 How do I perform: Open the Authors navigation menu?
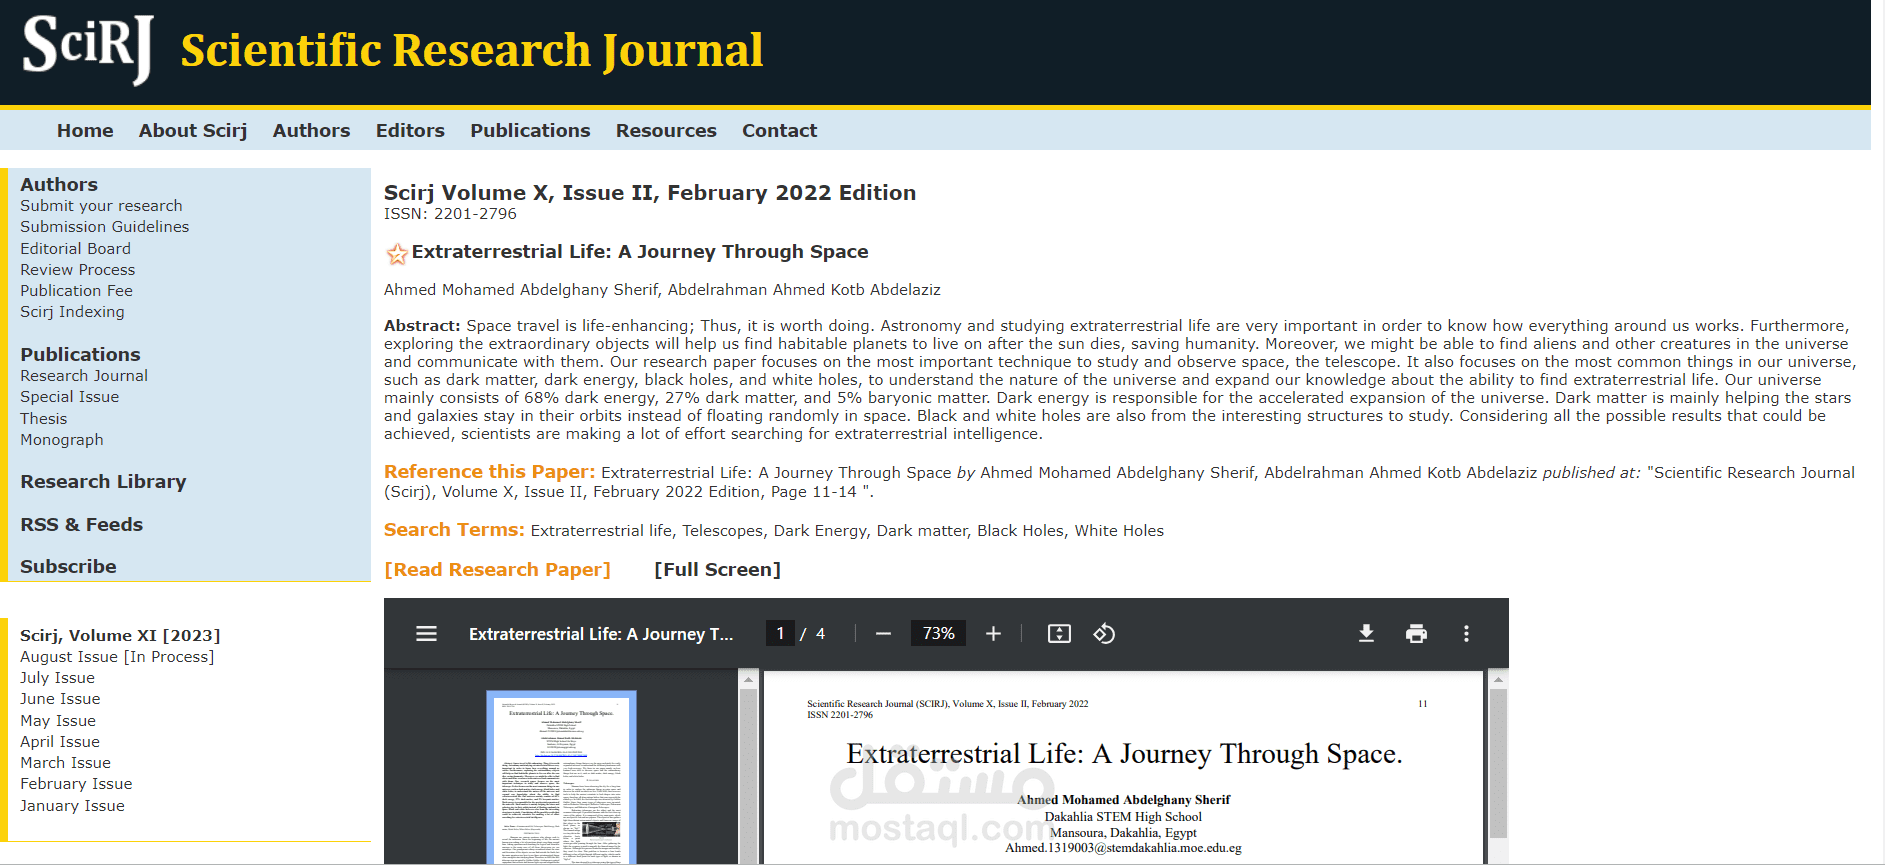point(311,131)
